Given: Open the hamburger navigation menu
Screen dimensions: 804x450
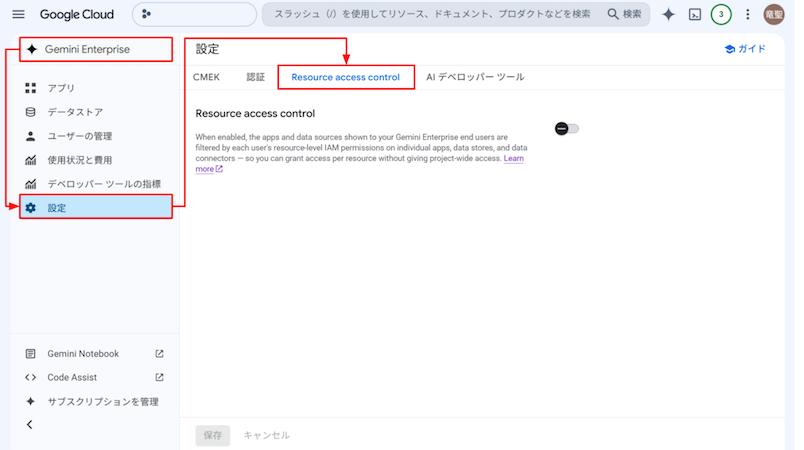Looking at the screenshot, I should [18, 14].
